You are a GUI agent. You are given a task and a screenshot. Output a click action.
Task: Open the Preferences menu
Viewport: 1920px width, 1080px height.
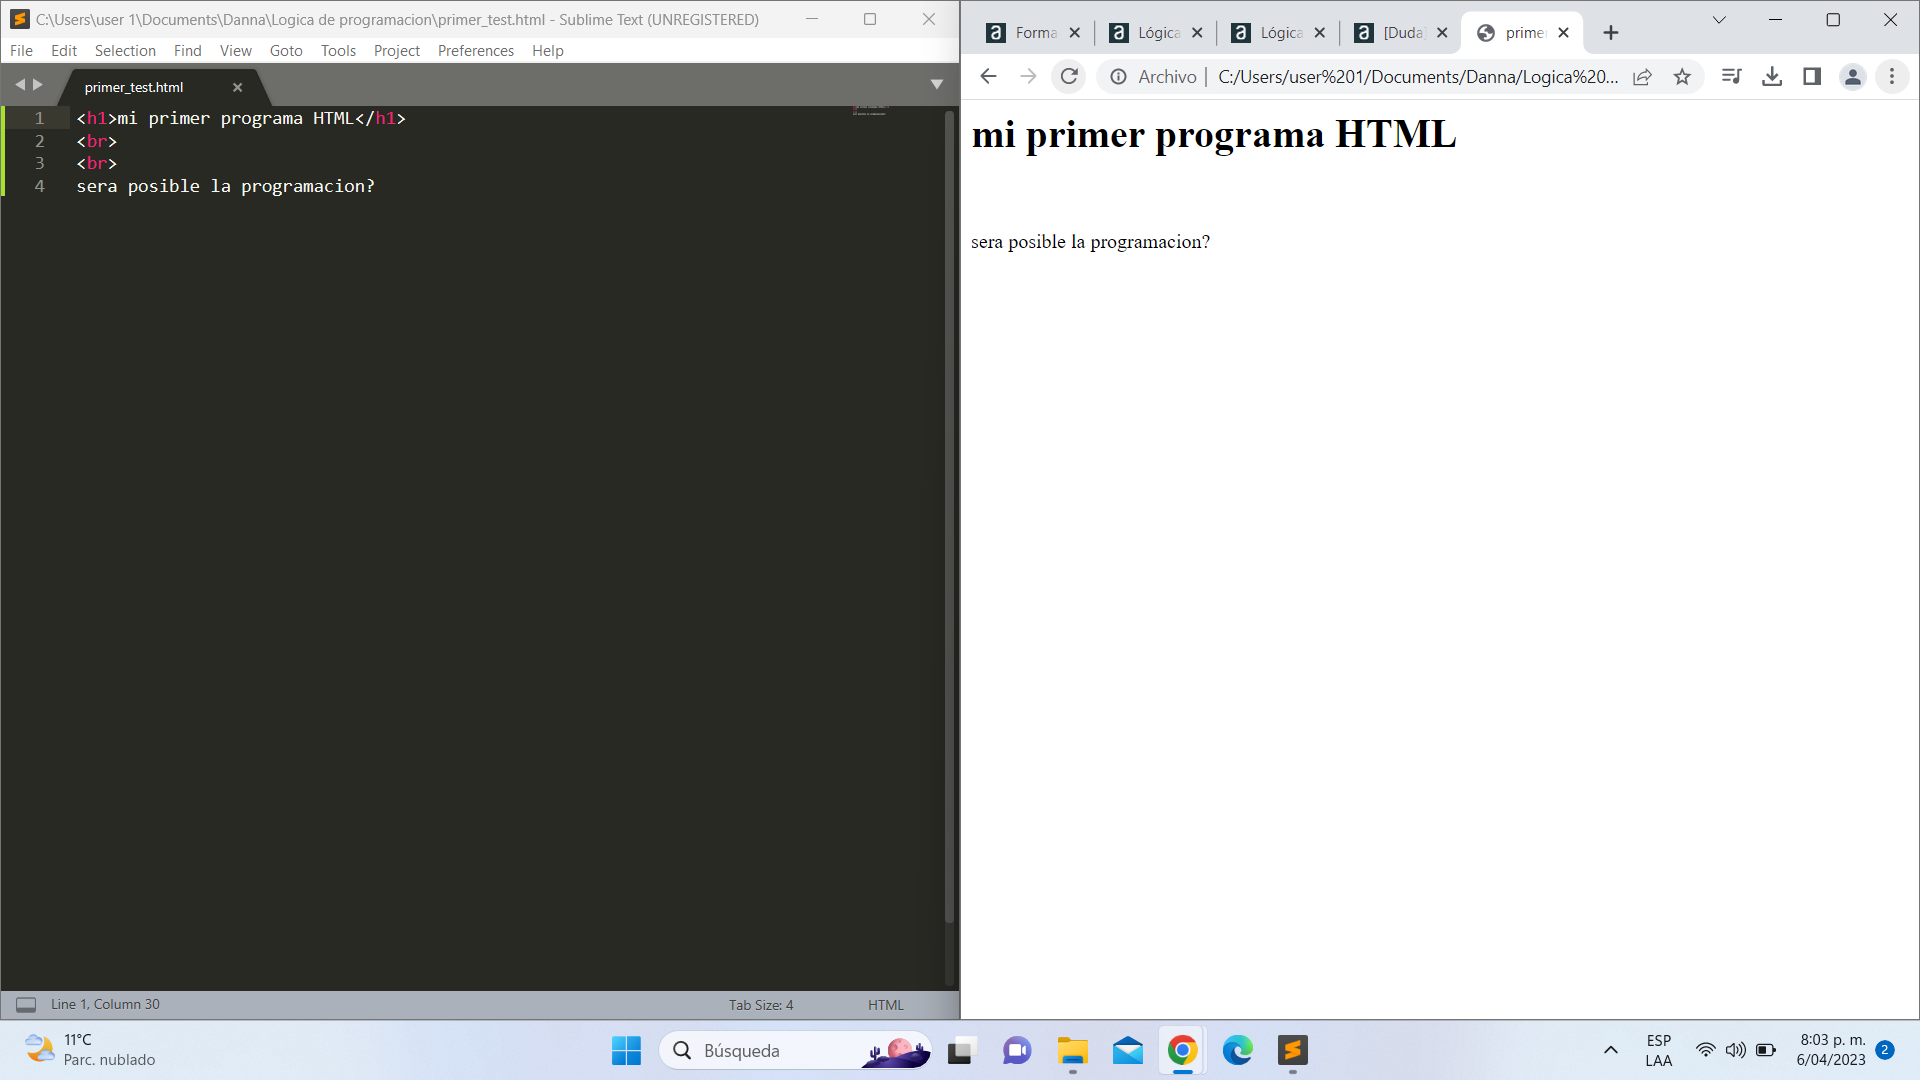476,51
